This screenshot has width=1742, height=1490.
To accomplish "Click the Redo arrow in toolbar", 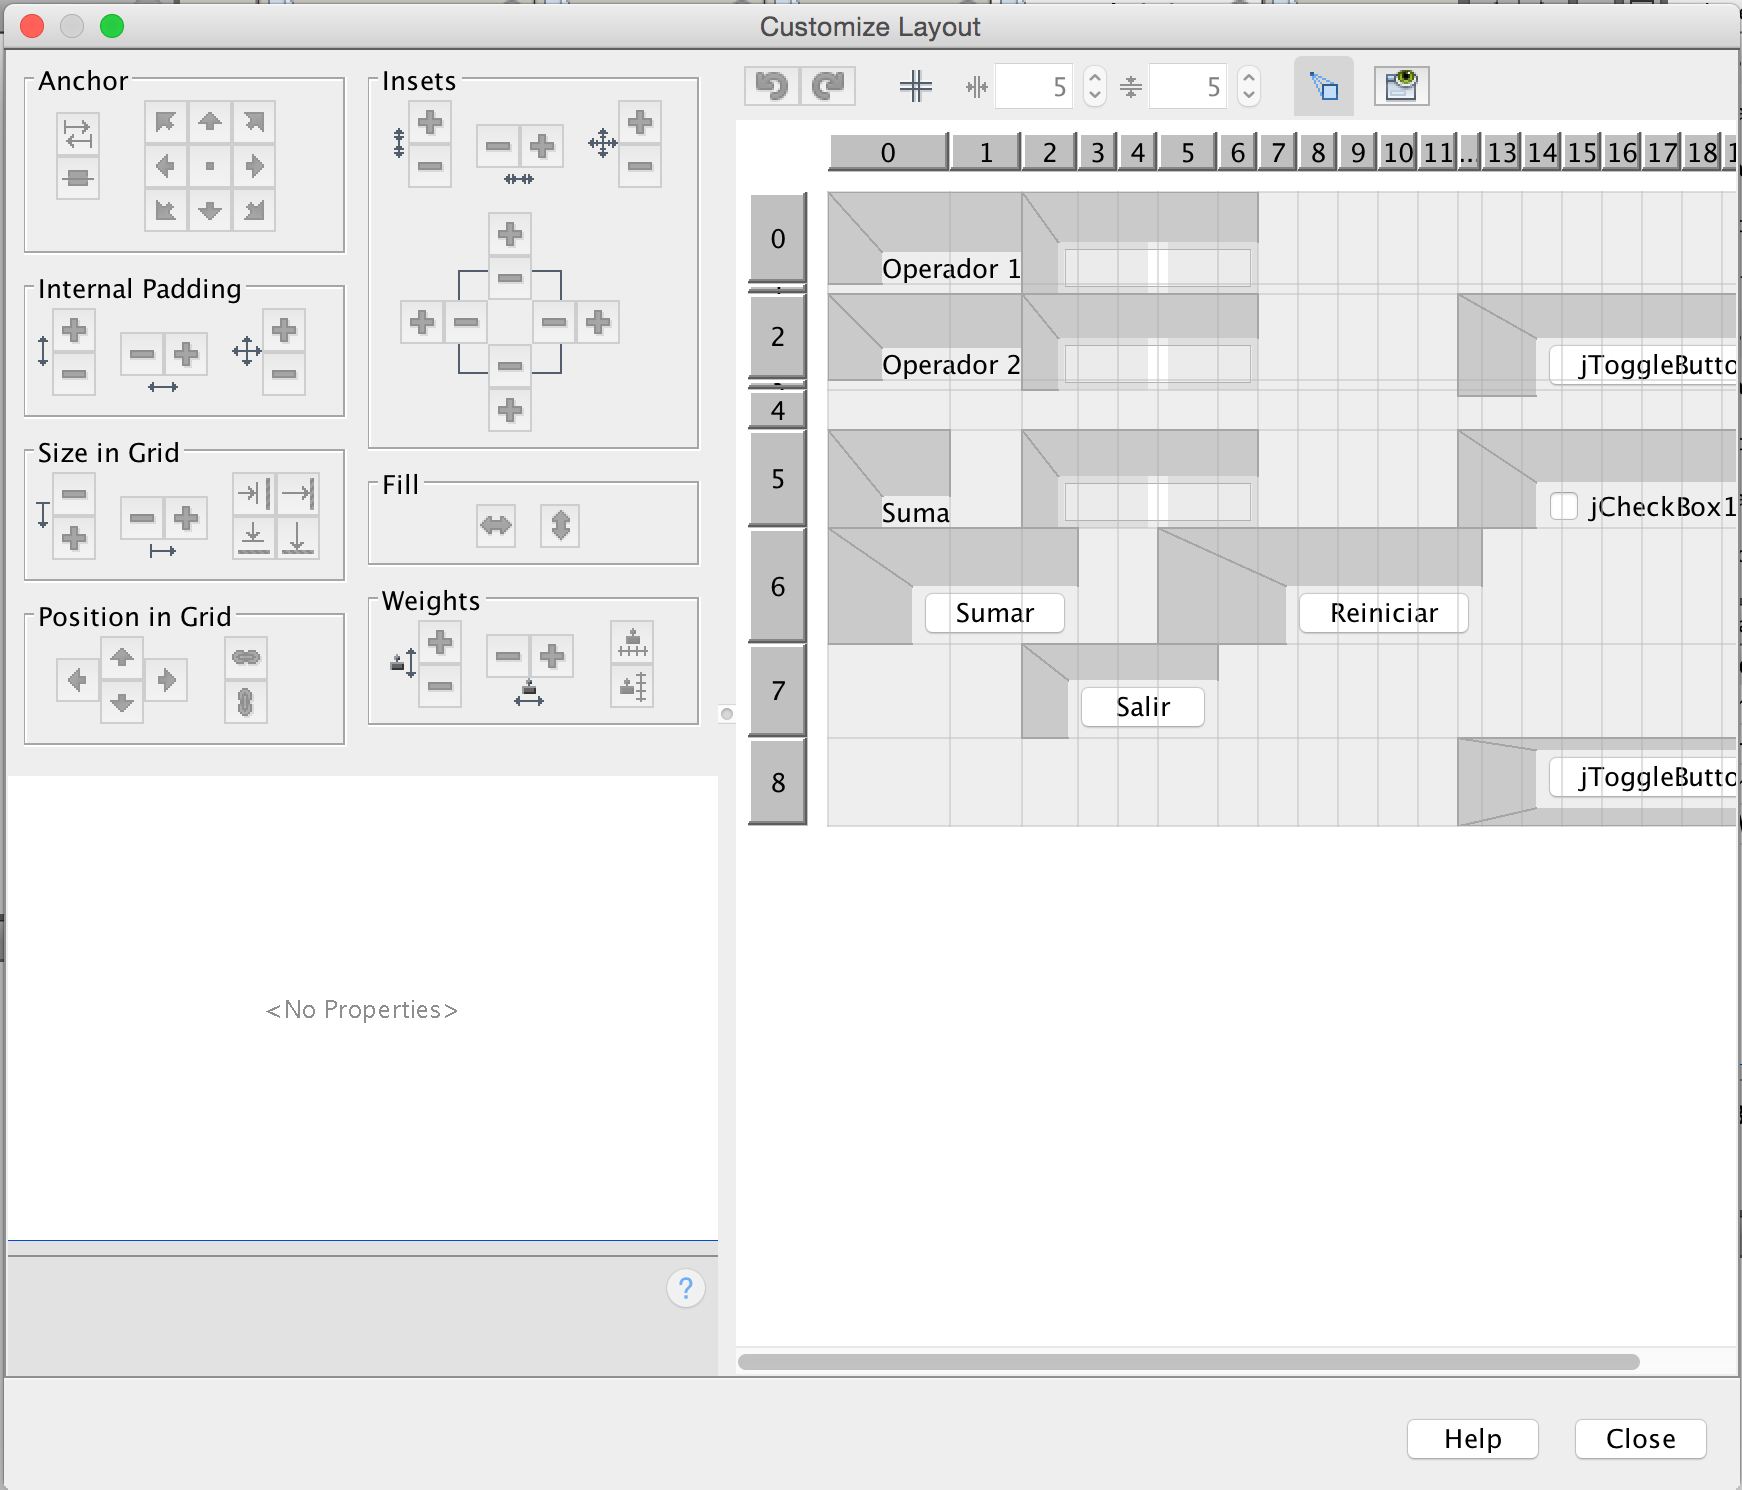I will pos(828,87).
